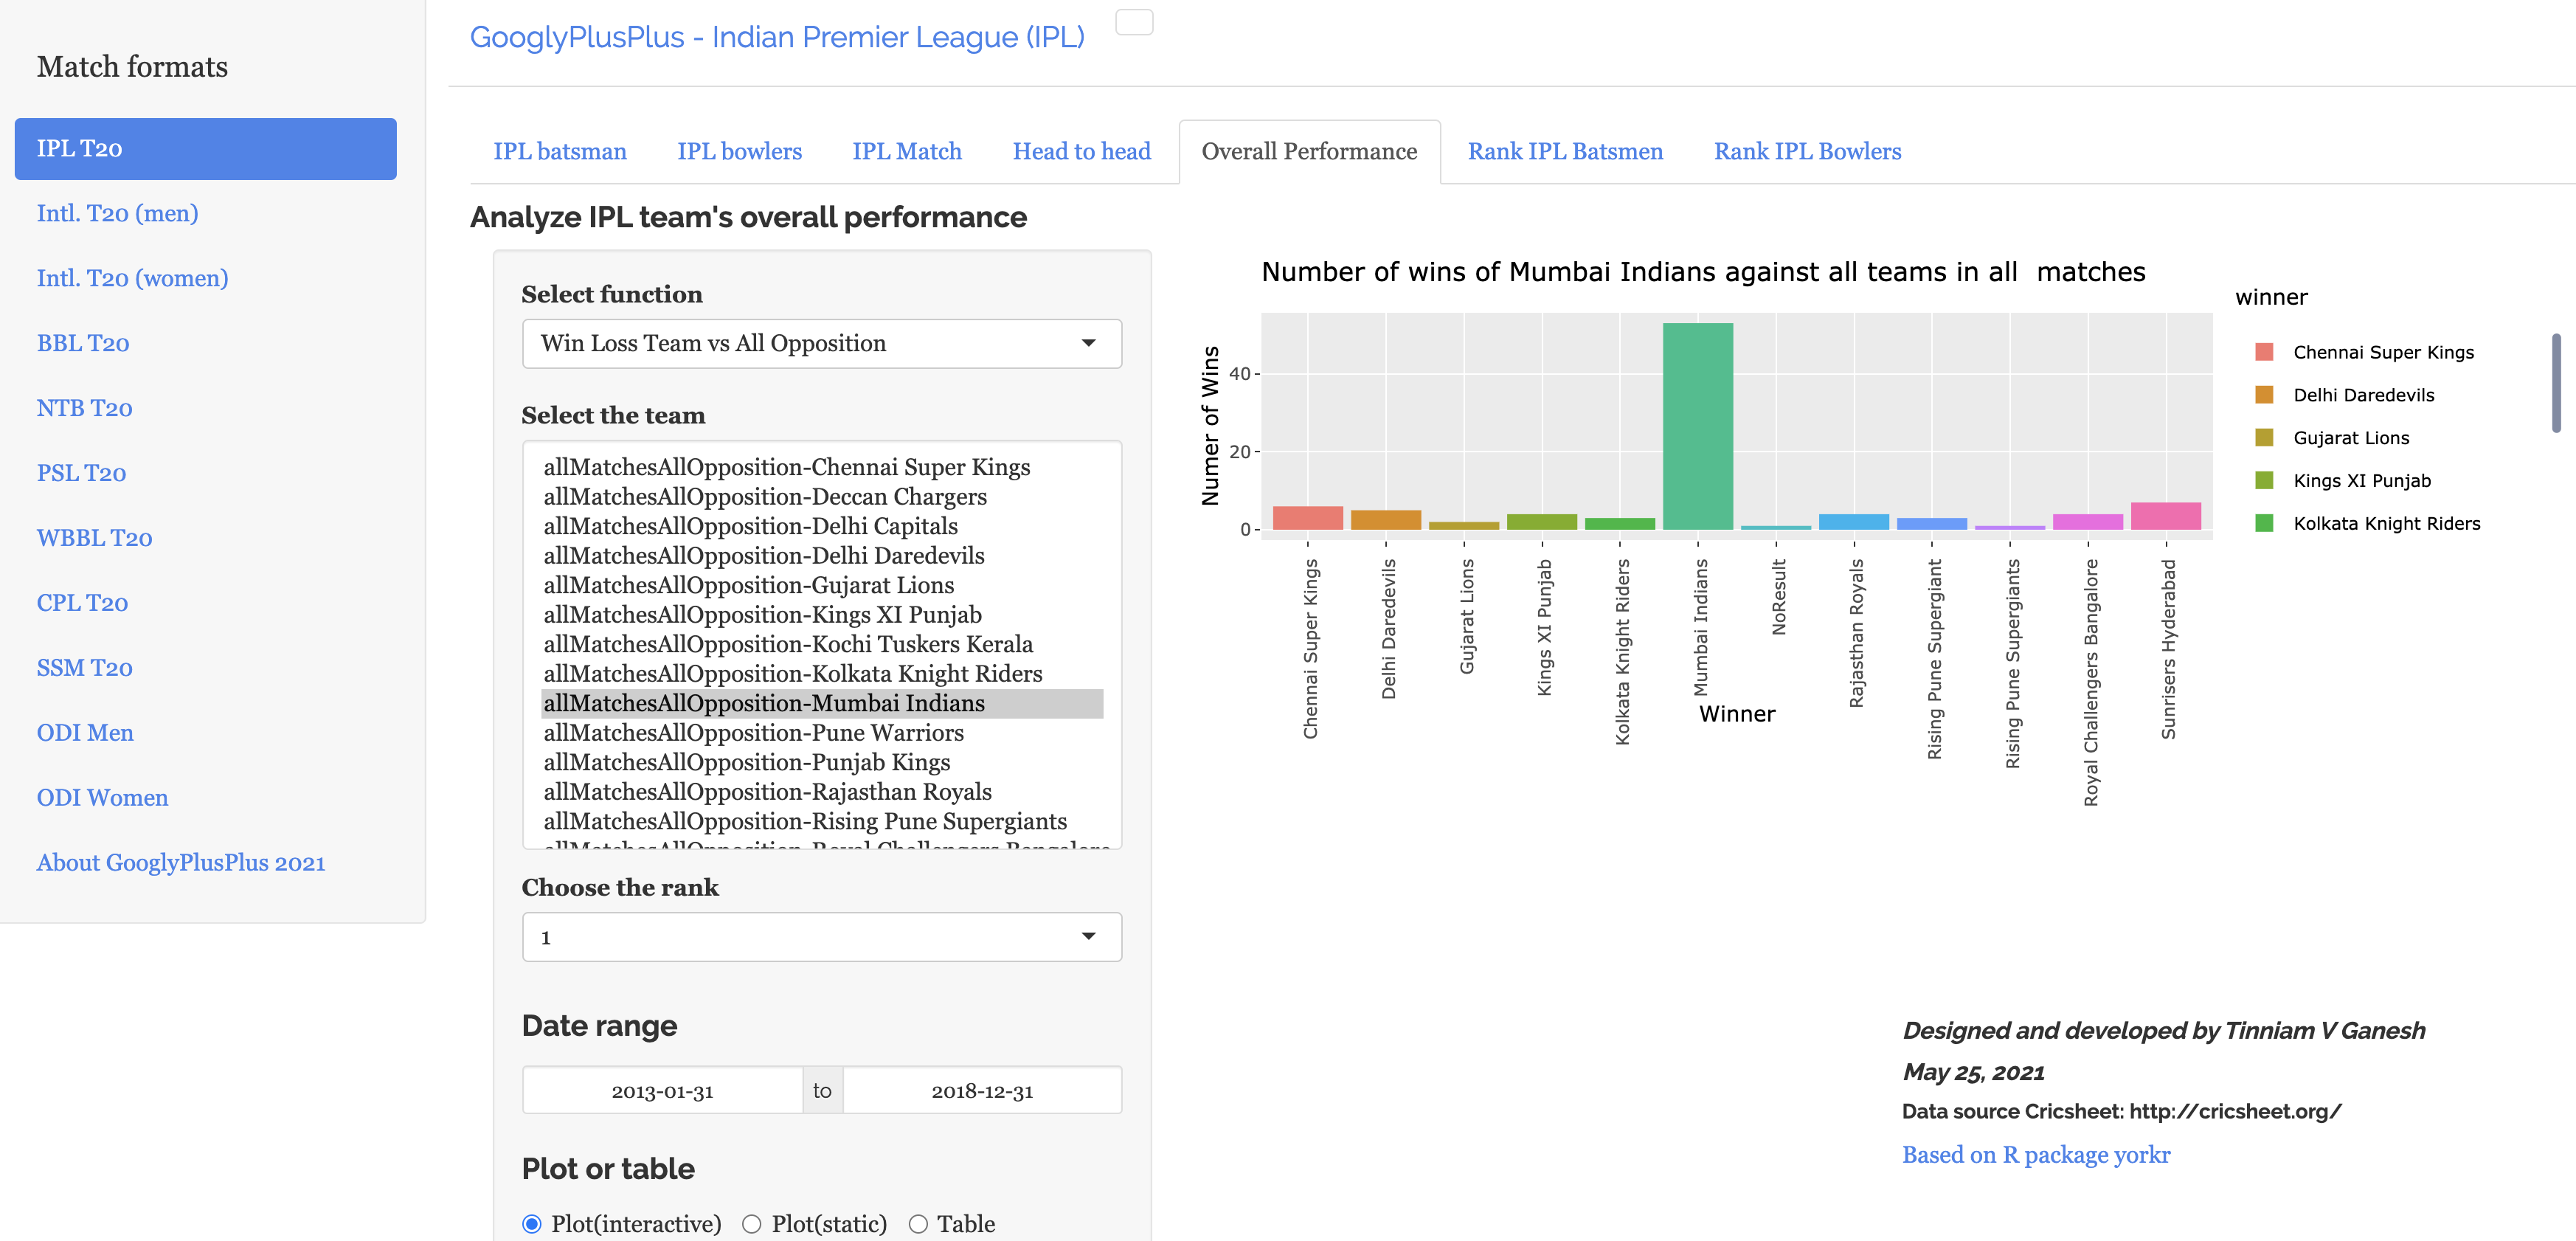Follow the Based on R package yorkr link
This screenshot has width=2576, height=1241.
point(2035,1155)
